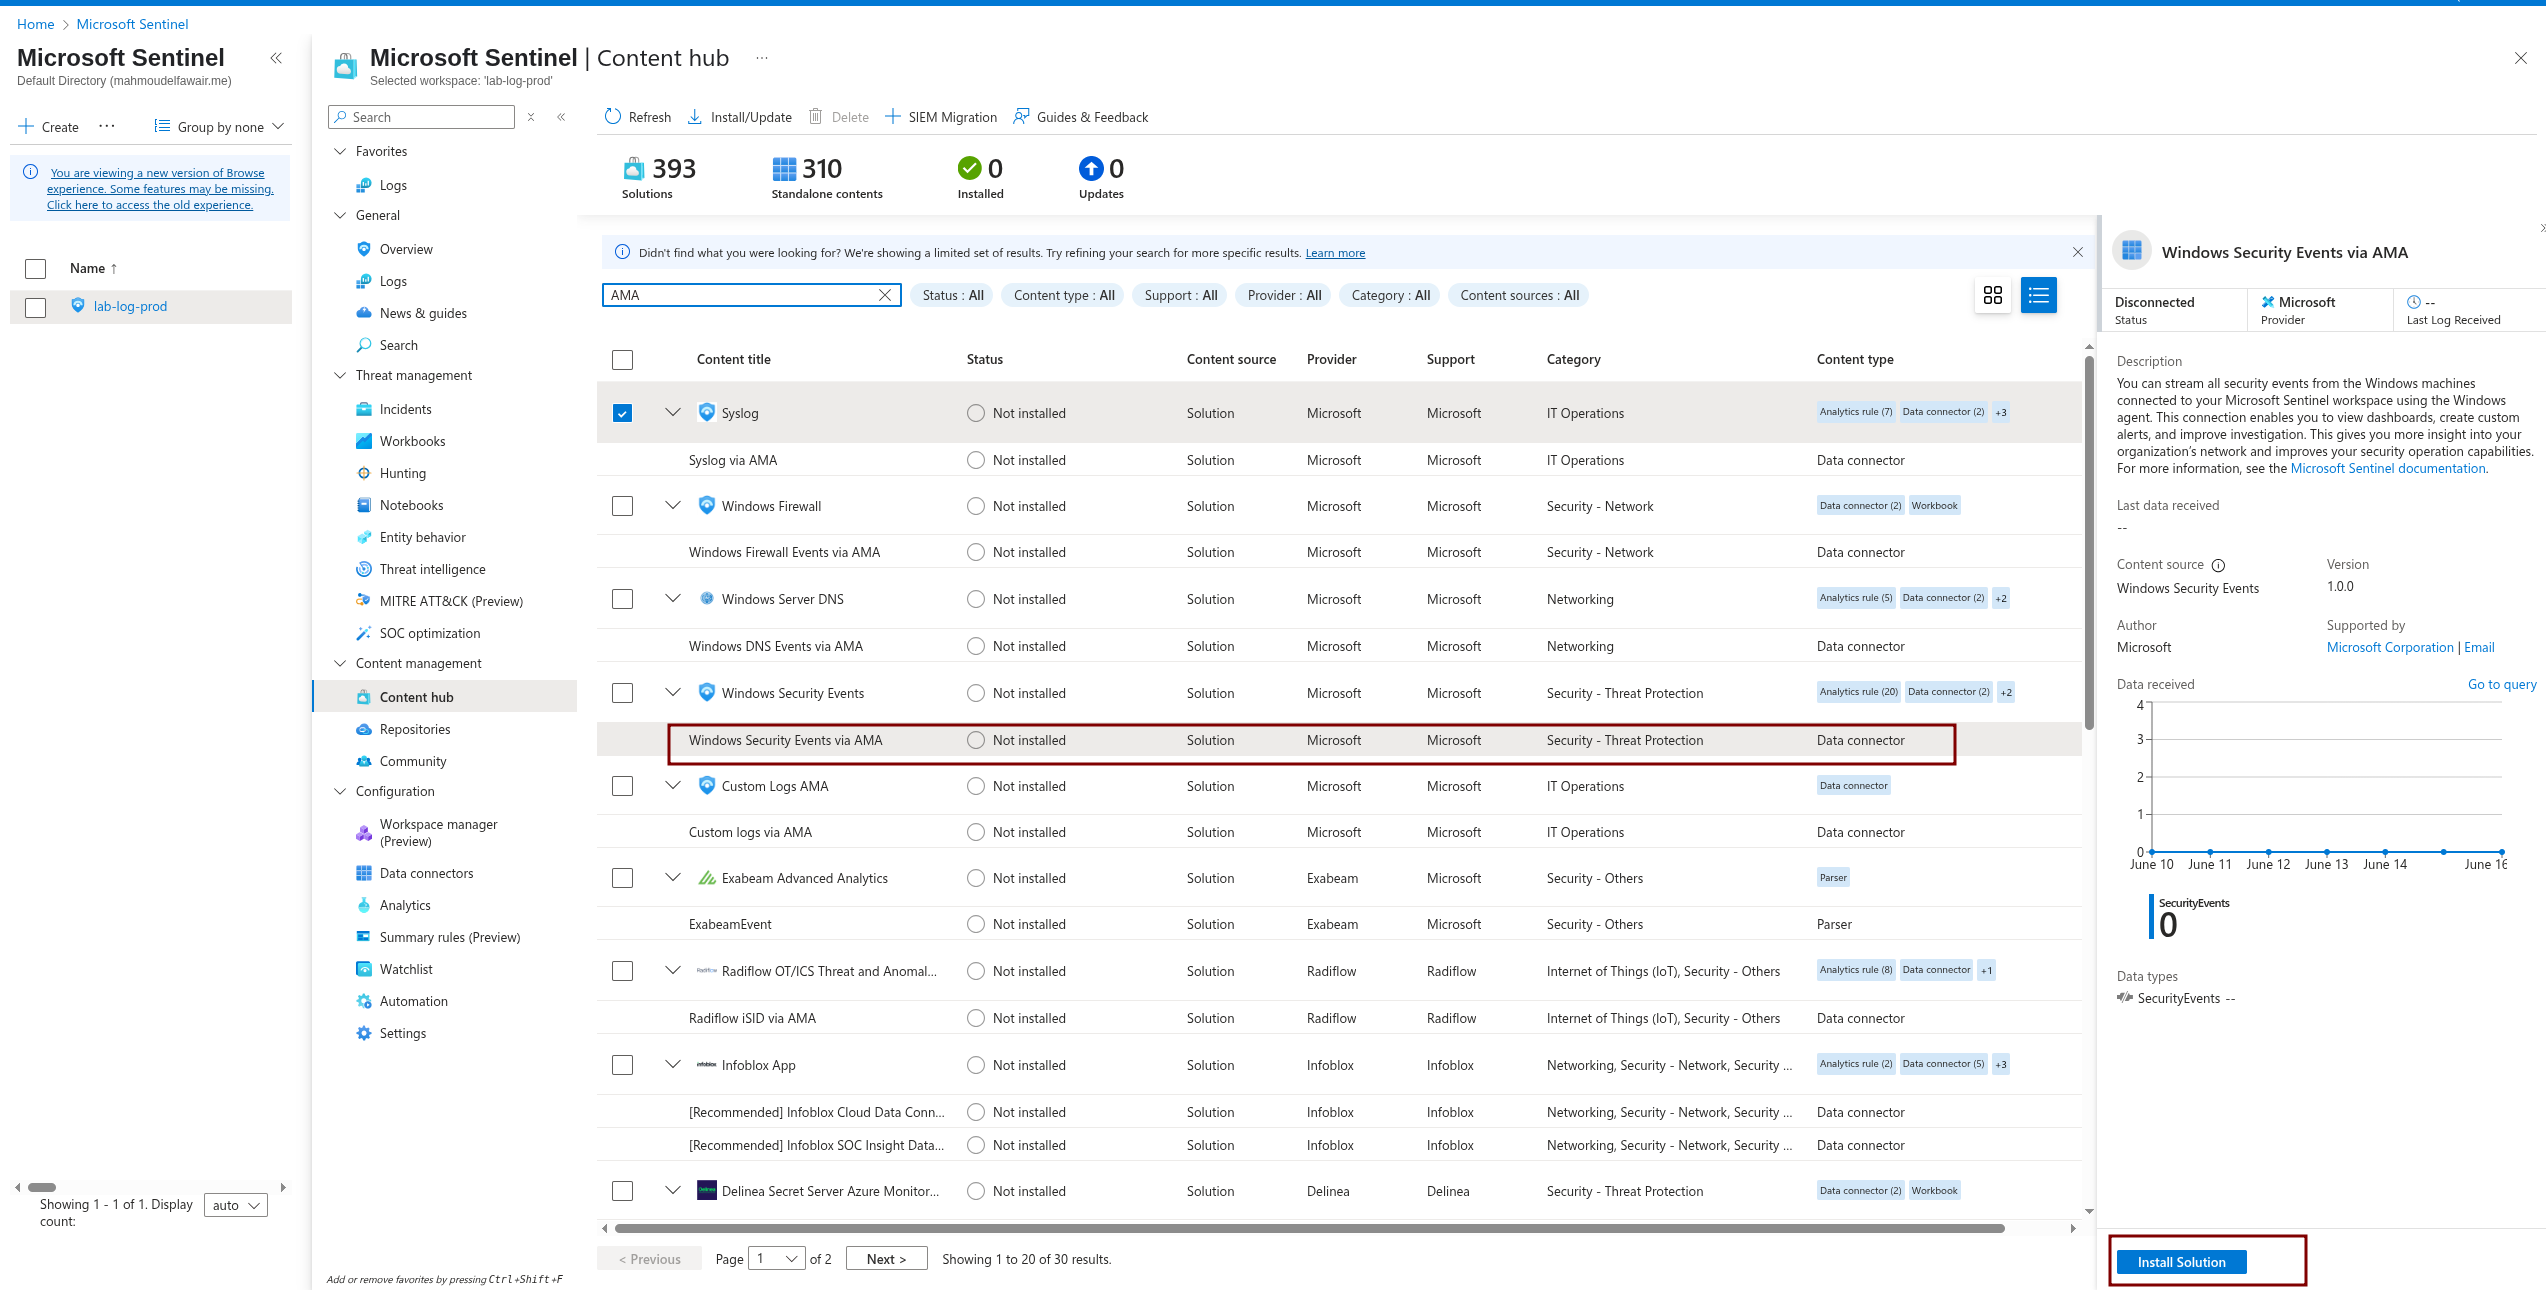Collapse the Sentinel navigation menu

pos(562,117)
